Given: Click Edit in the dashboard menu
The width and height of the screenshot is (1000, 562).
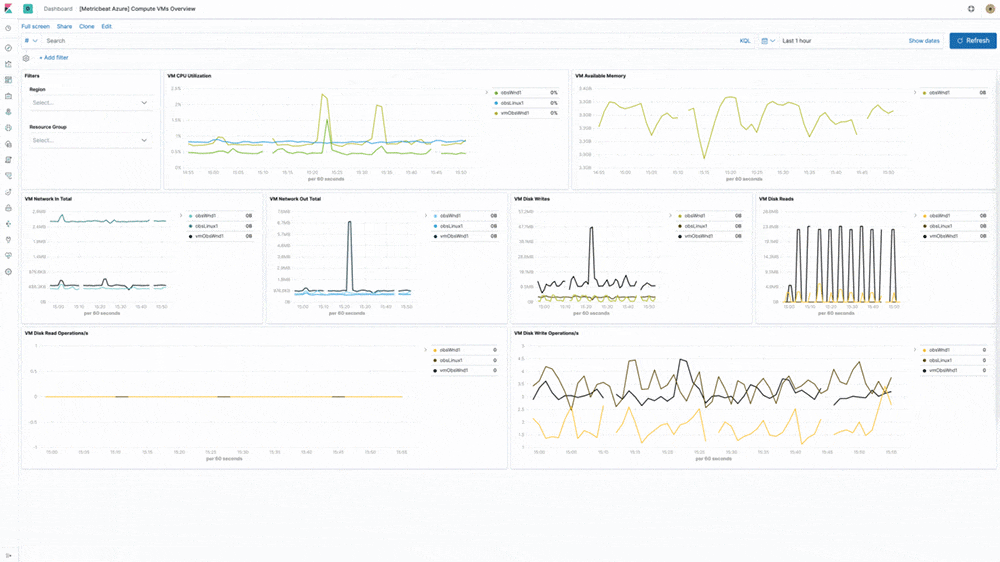Looking at the screenshot, I should pyautogui.click(x=107, y=27).
